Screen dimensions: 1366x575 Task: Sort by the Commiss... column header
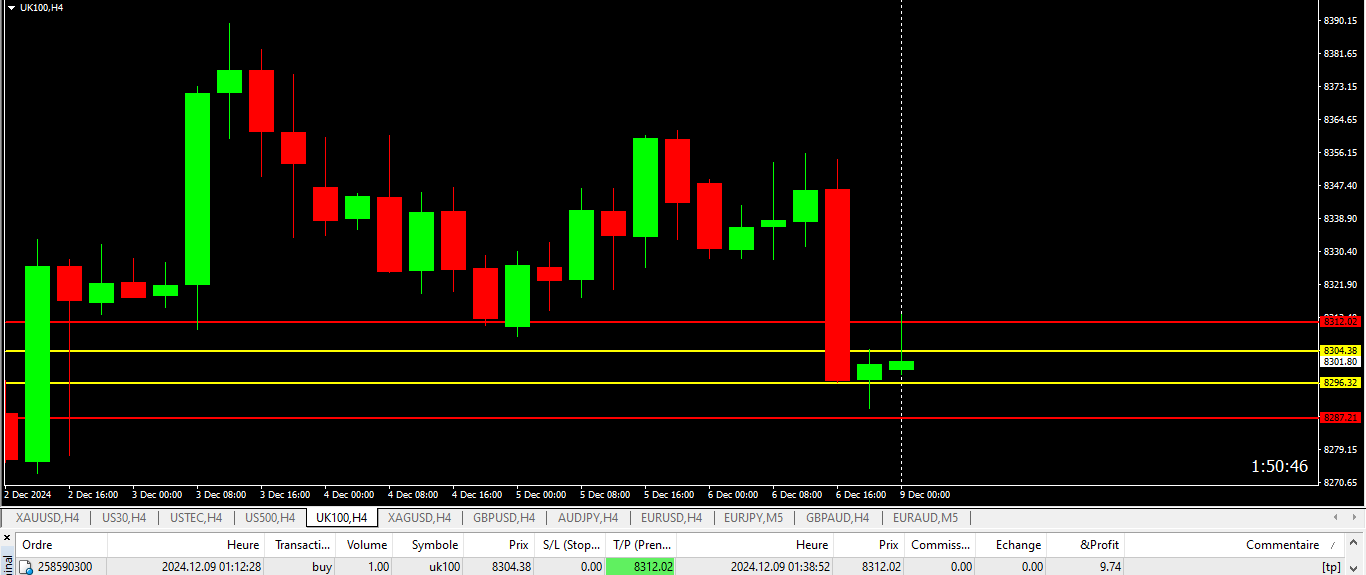tap(940, 545)
